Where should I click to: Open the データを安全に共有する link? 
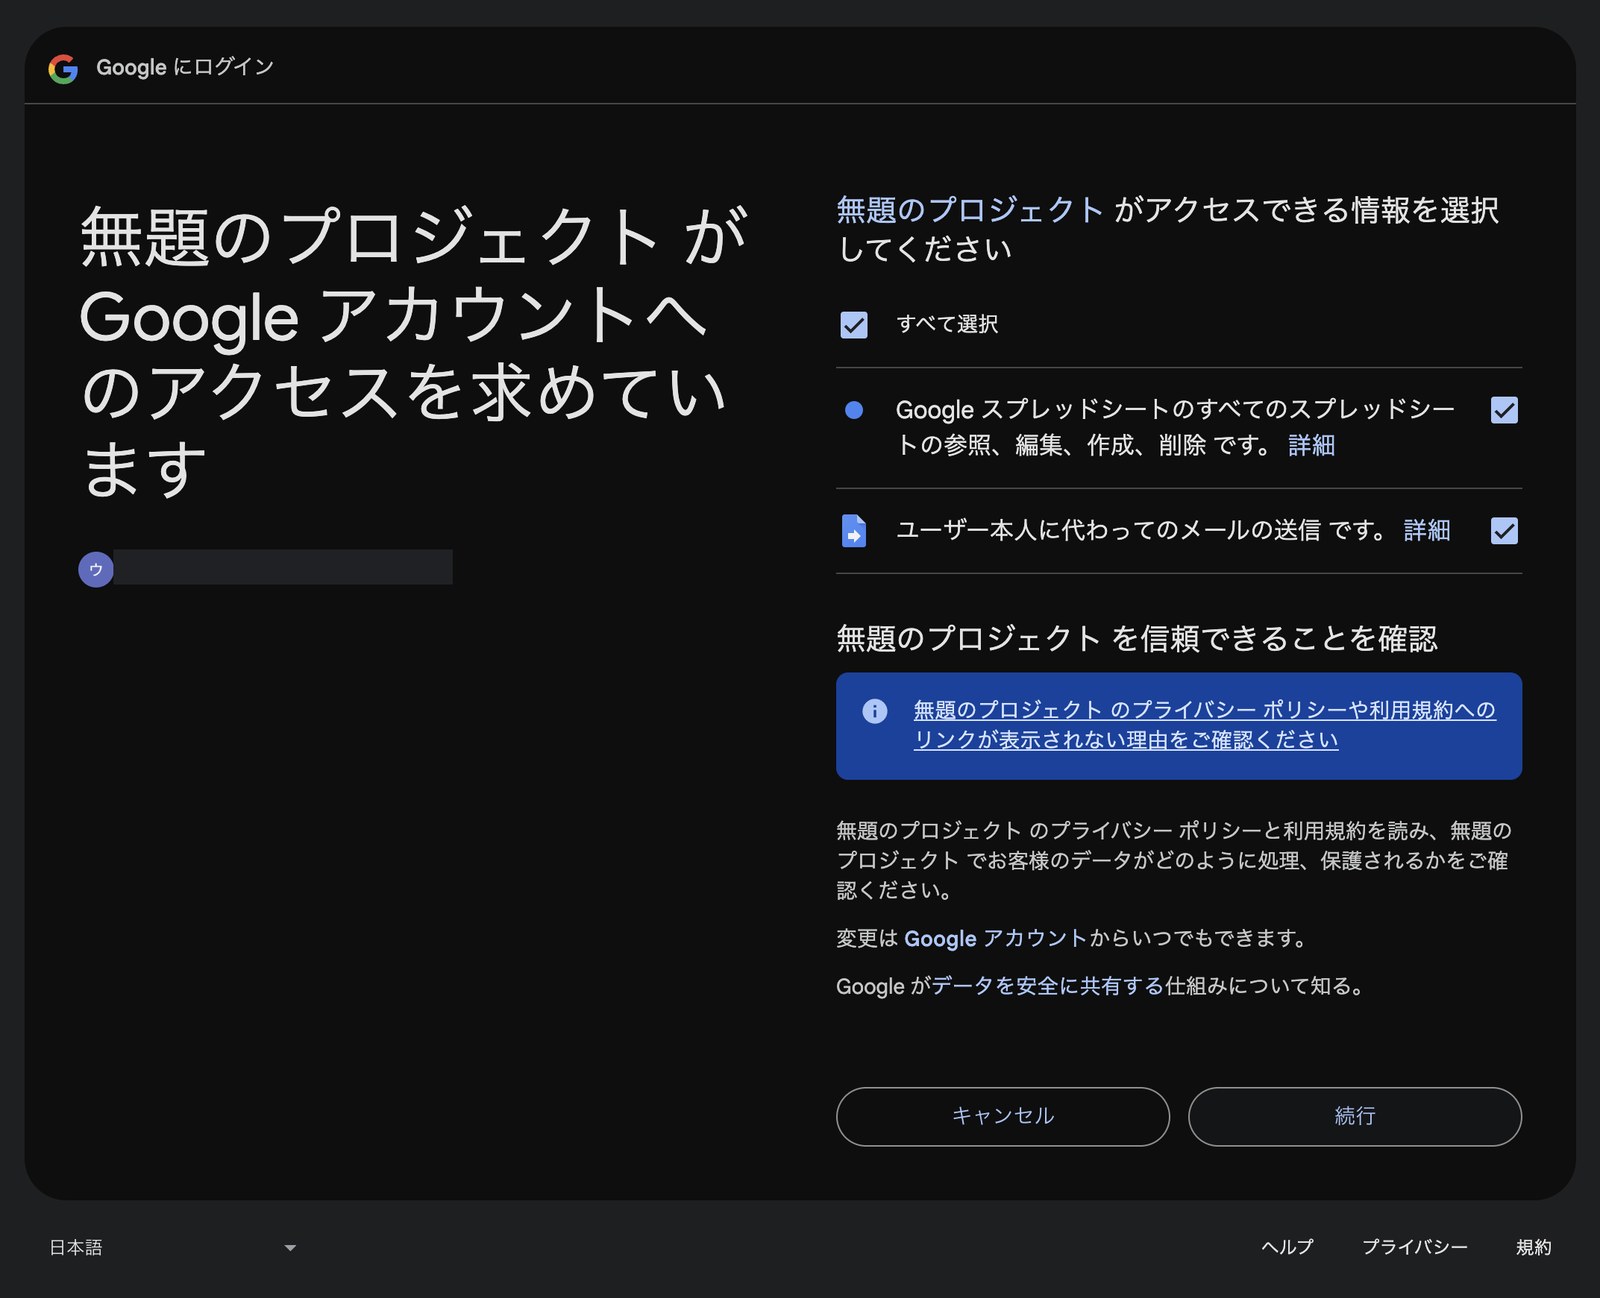click(1047, 987)
